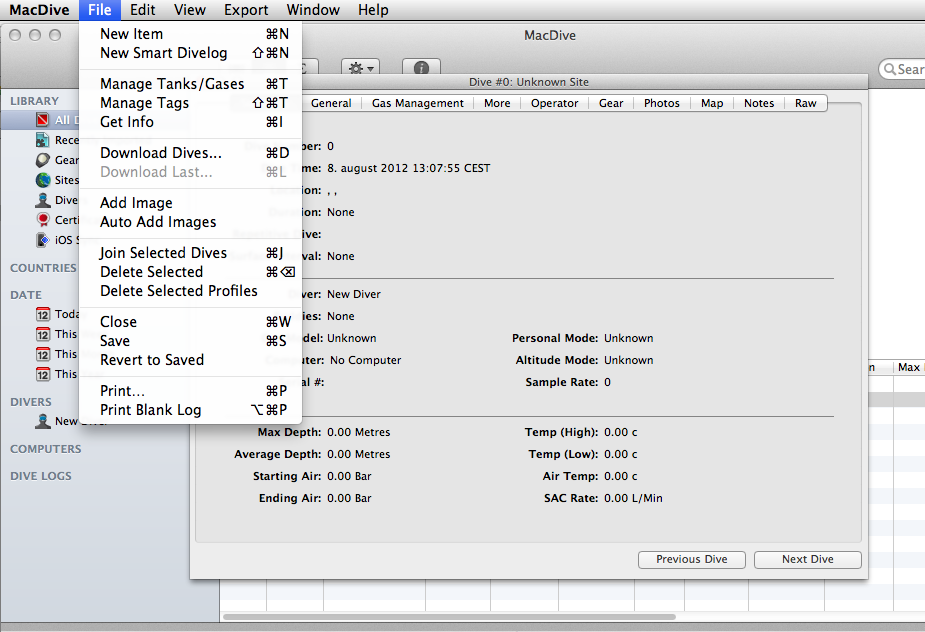Image resolution: width=925 pixels, height=632 pixels.
Task: Select the Today calendar icon under Date
Action: pos(43,314)
